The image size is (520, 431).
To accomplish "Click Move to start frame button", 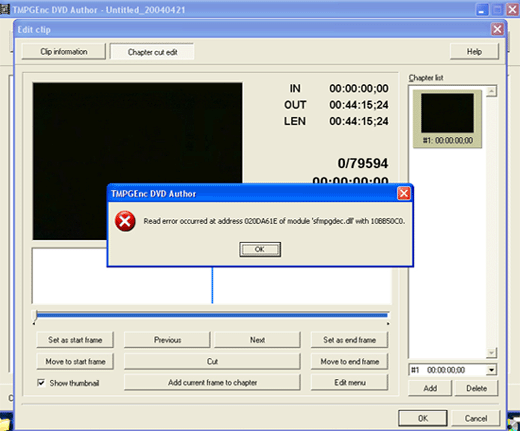I will click(75, 361).
